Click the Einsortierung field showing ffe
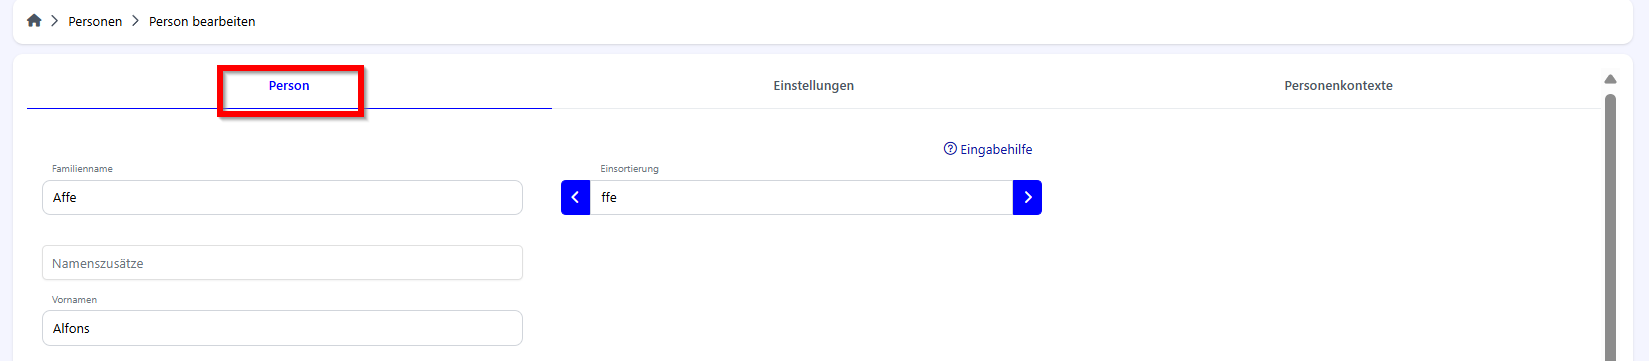Screen dimensions: 1649x361 coord(801,198)
